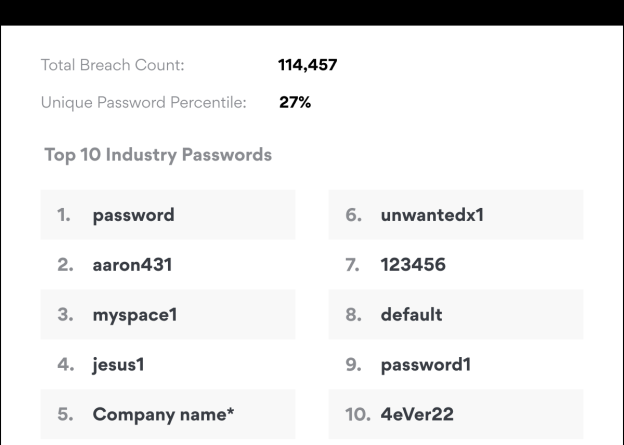Click the "myspace1" password entry
Image resolution: width=624 pixels, height=445 pixels.
point(136,315)
